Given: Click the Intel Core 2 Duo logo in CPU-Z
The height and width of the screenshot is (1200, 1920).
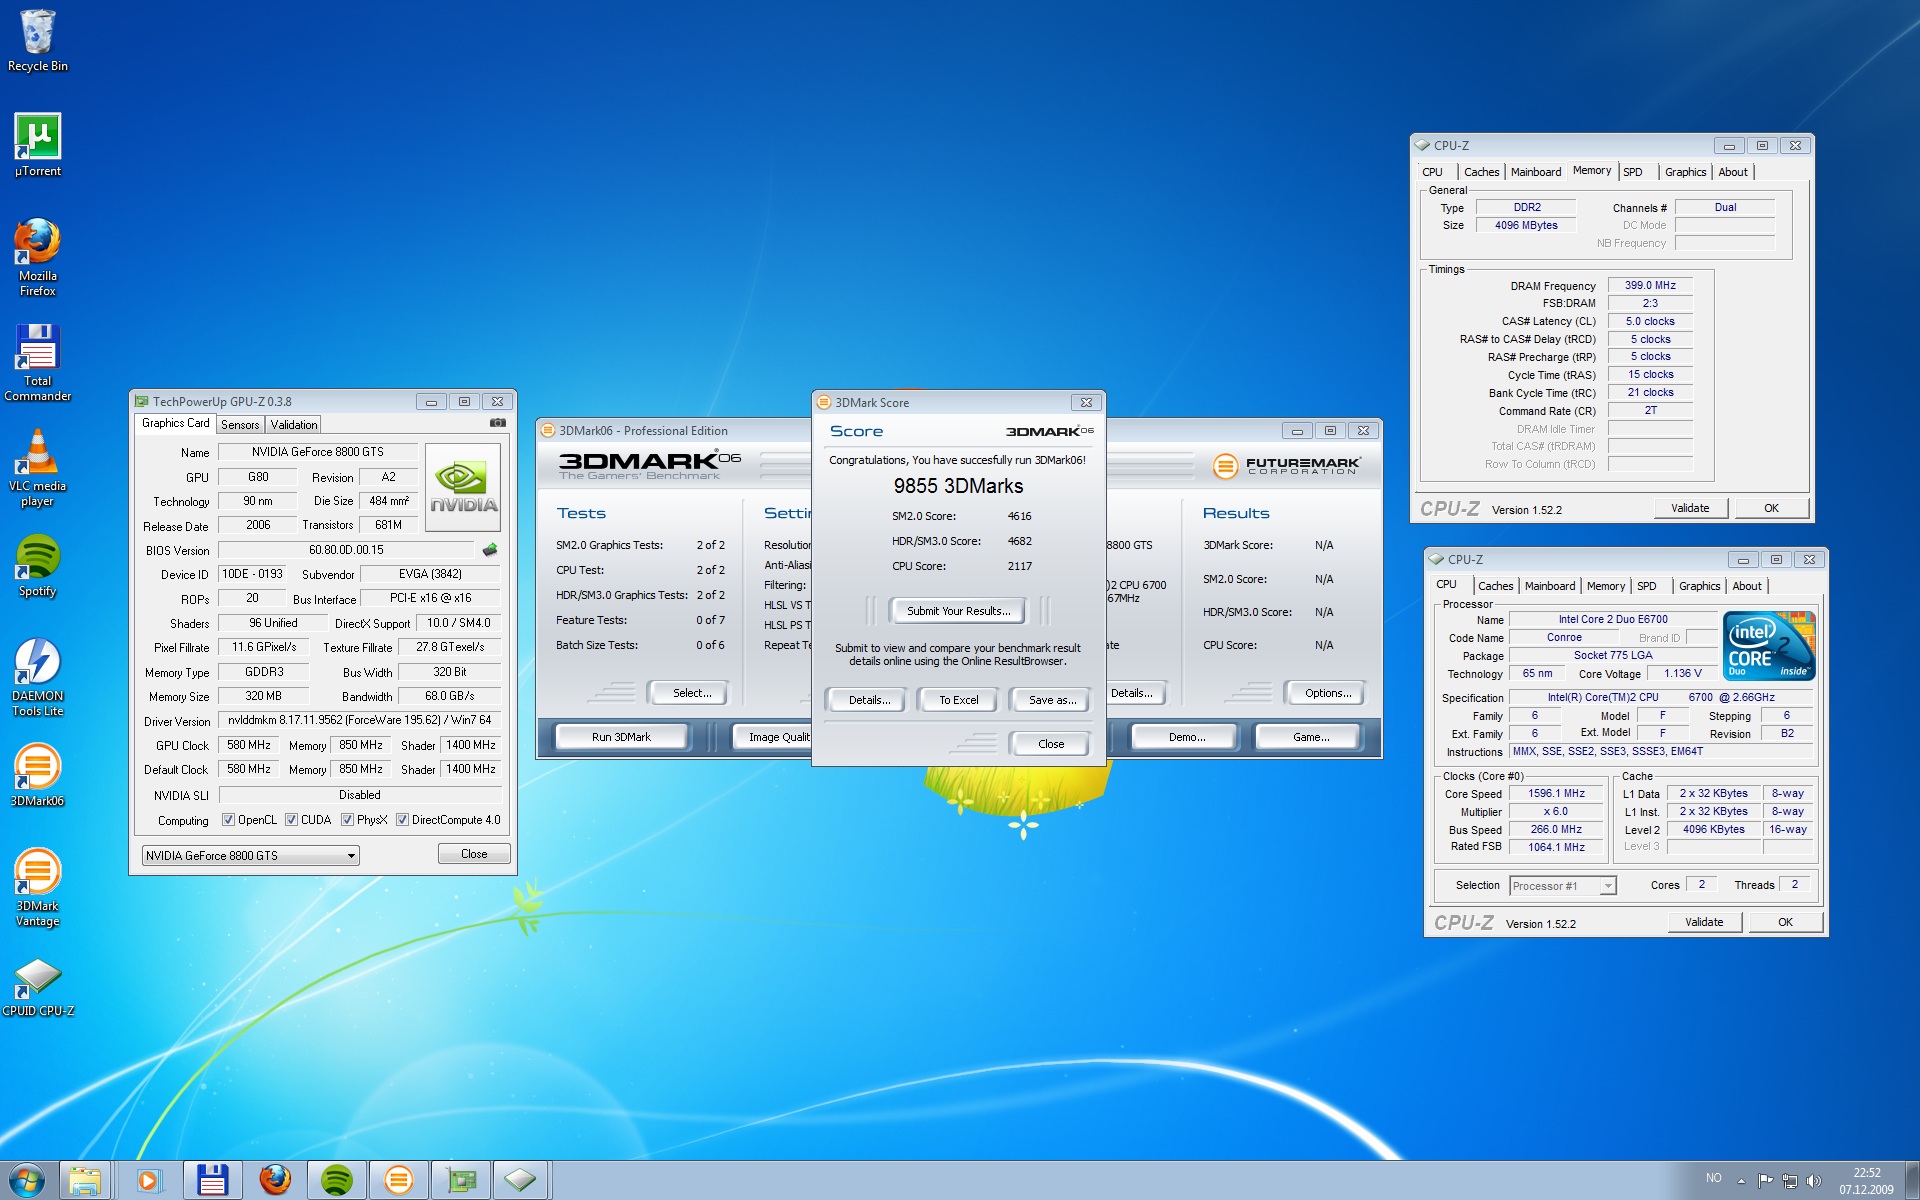Looking at the screenshot, I should coord(1769,646).
